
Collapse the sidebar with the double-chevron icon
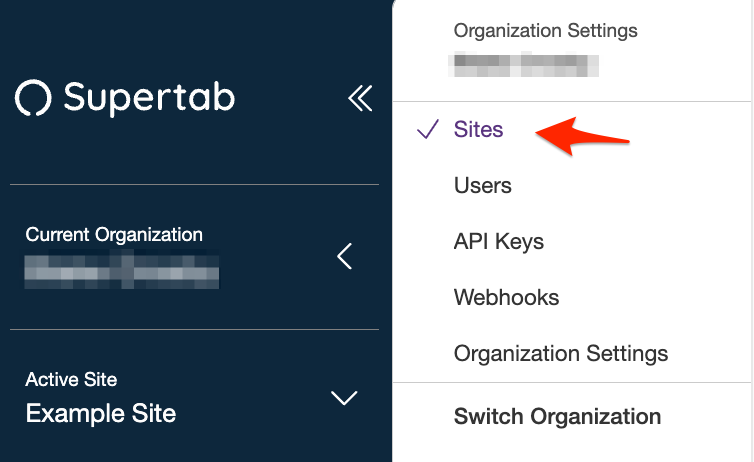tap(360, 98)
